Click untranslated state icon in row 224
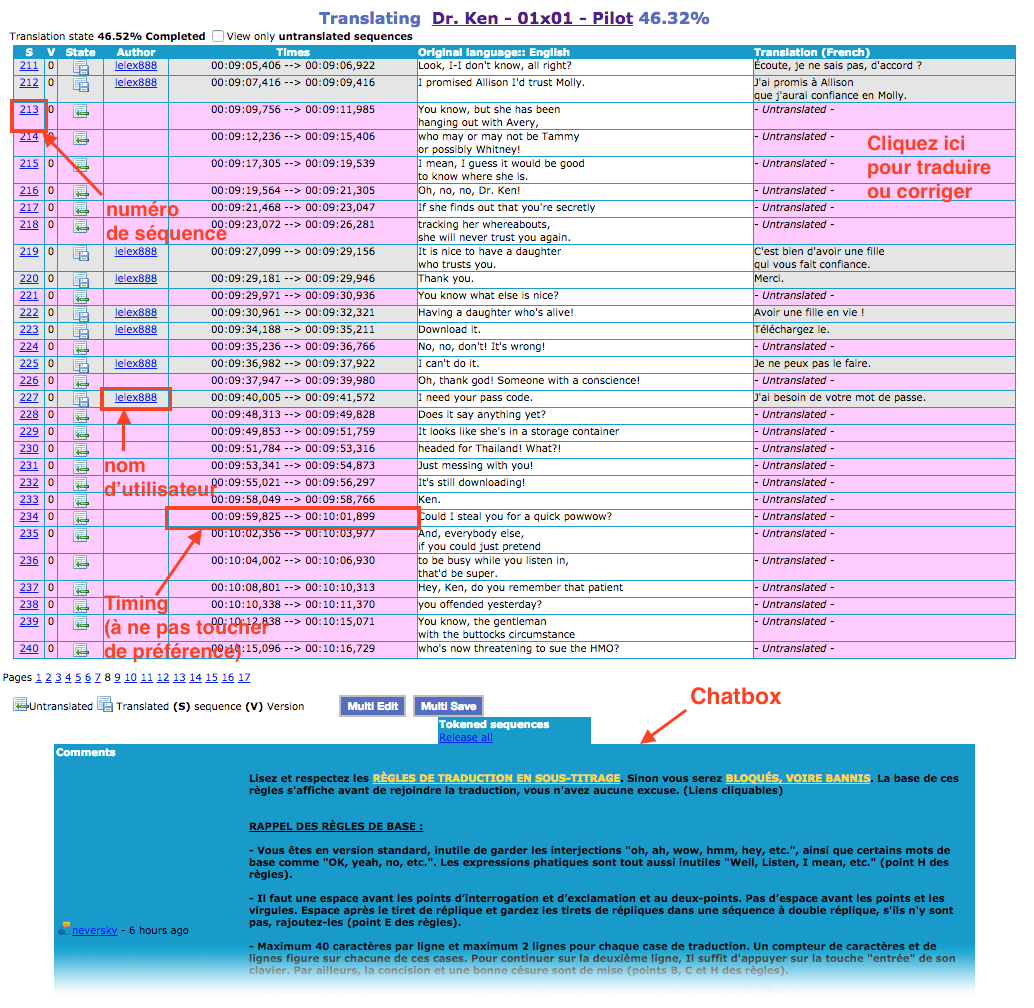 point(80,348)
